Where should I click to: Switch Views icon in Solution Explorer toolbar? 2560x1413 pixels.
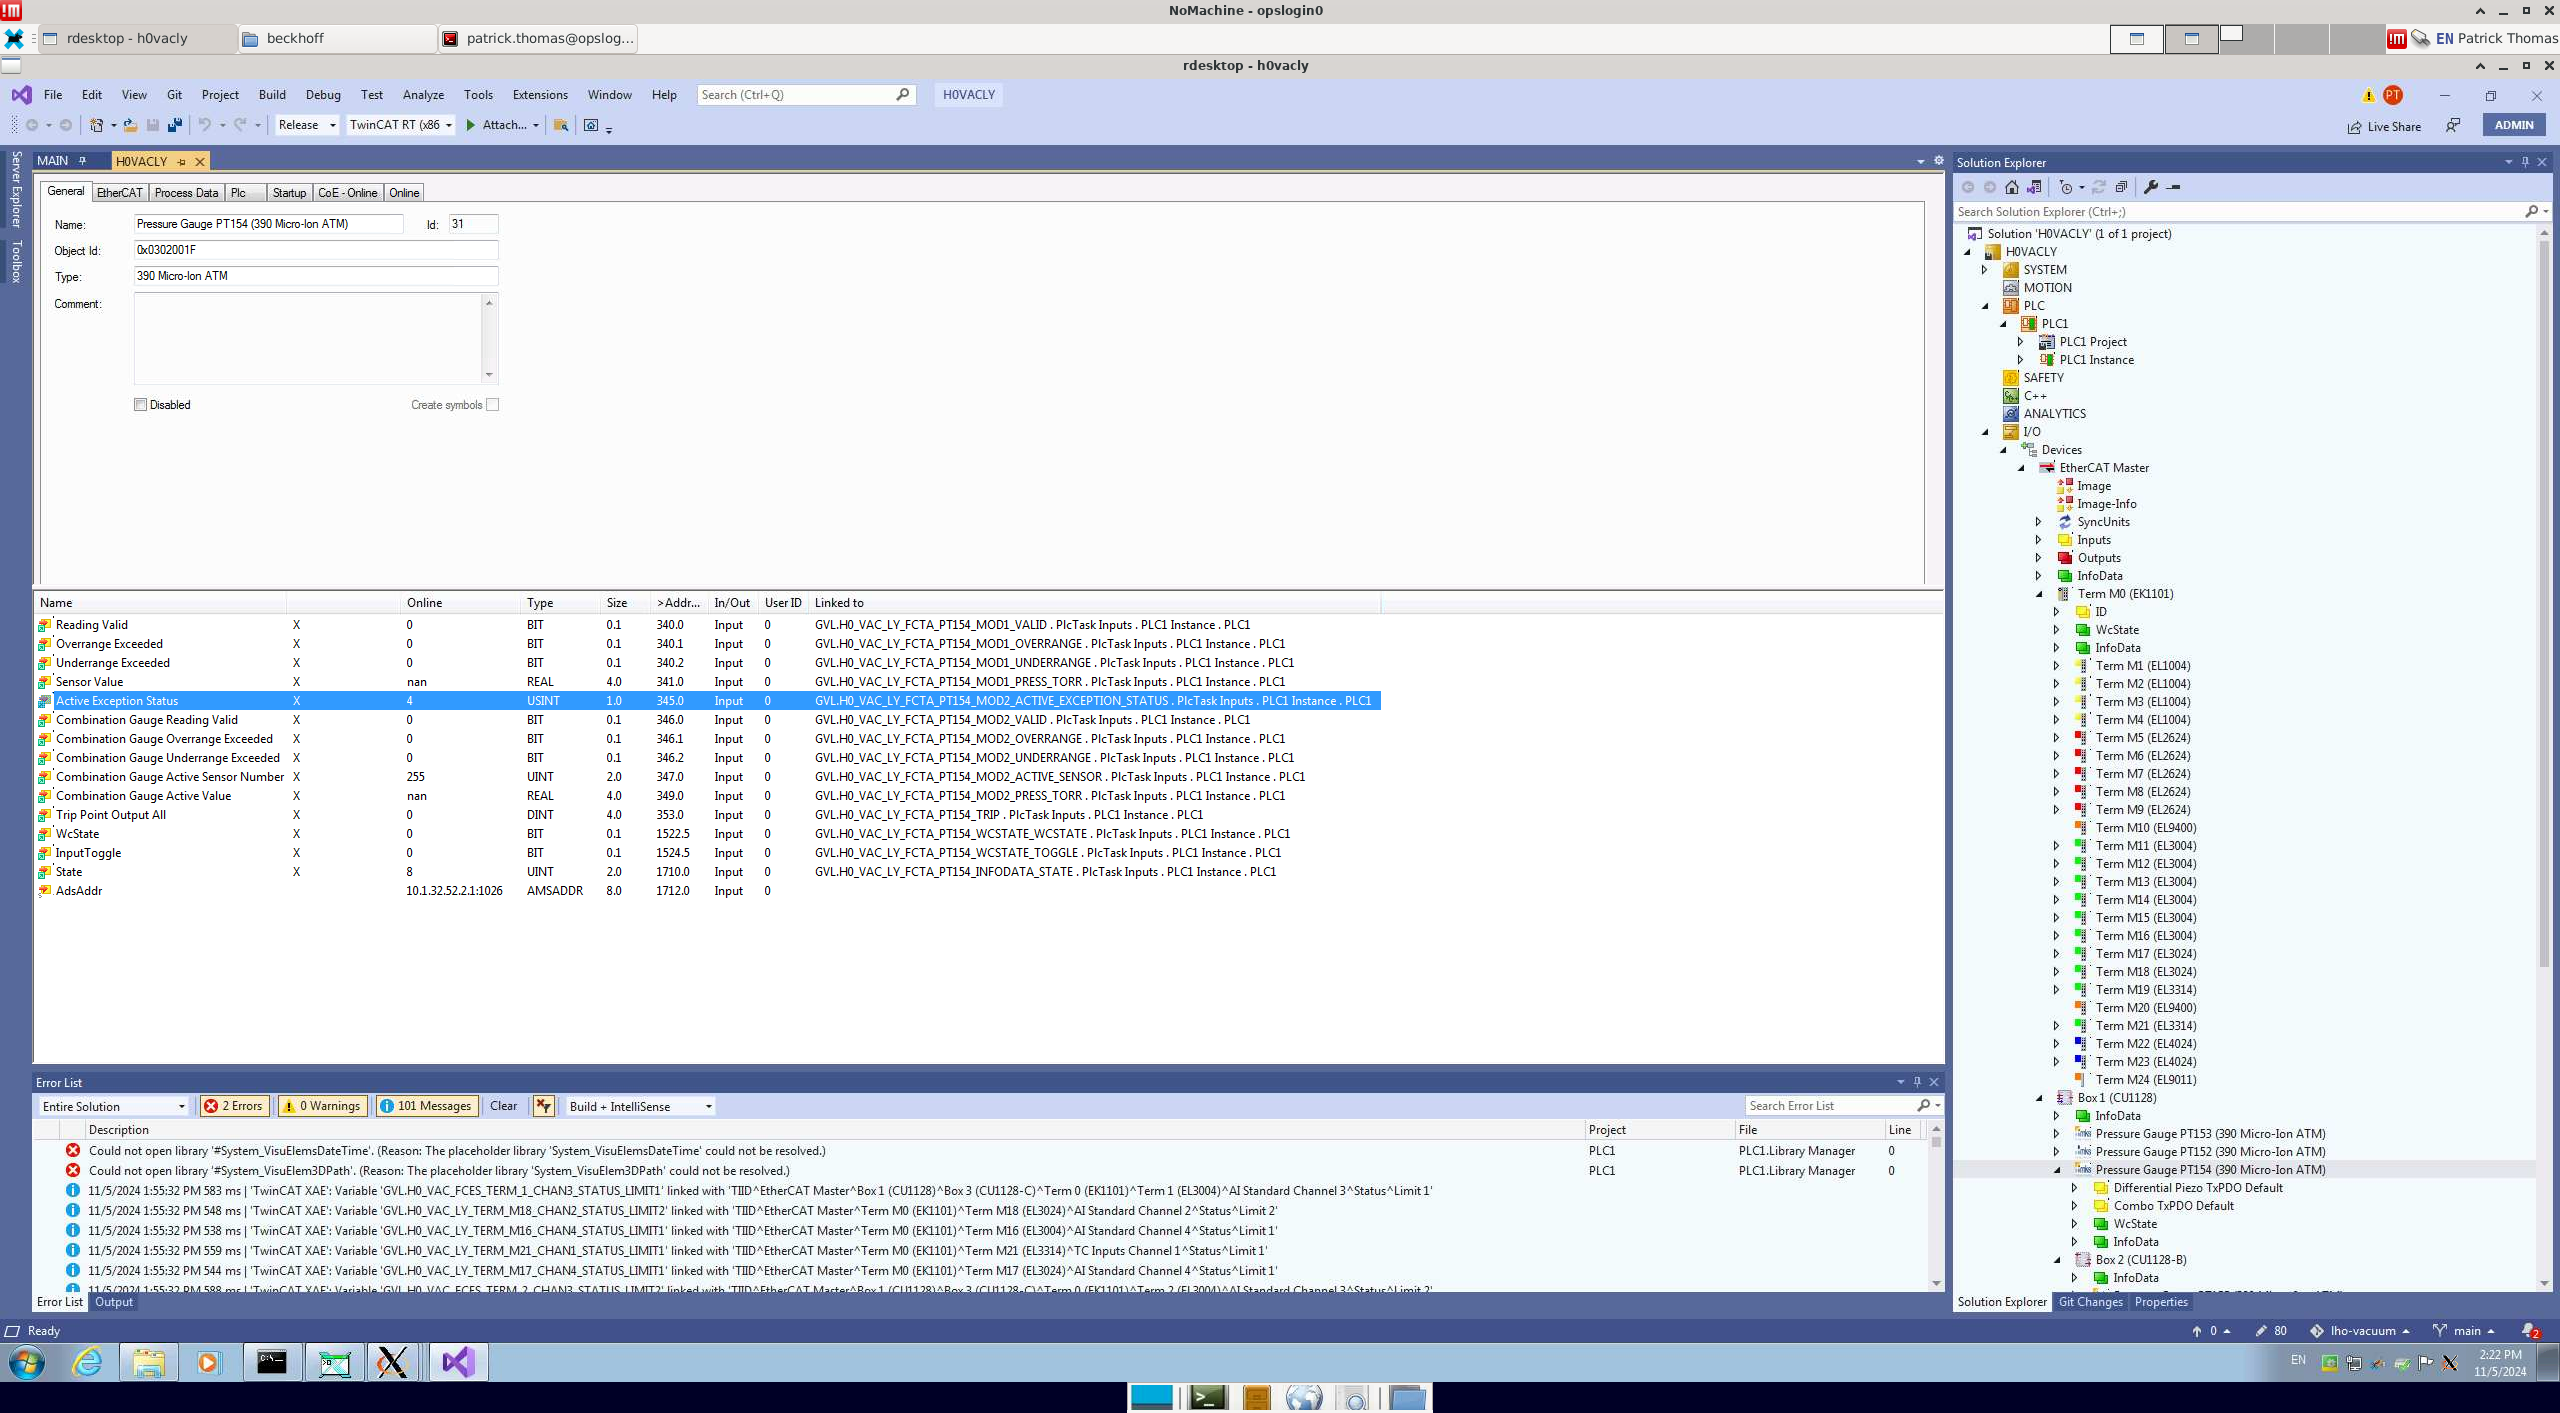pos(2034,187)
